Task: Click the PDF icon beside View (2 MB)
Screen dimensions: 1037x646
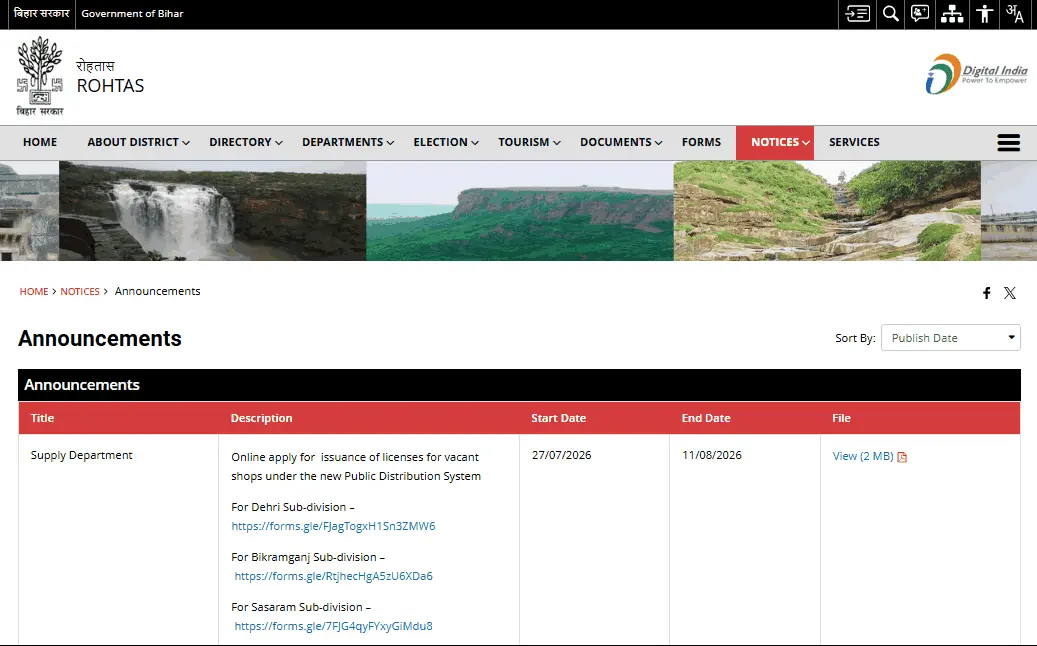Action: pos(902,457)
